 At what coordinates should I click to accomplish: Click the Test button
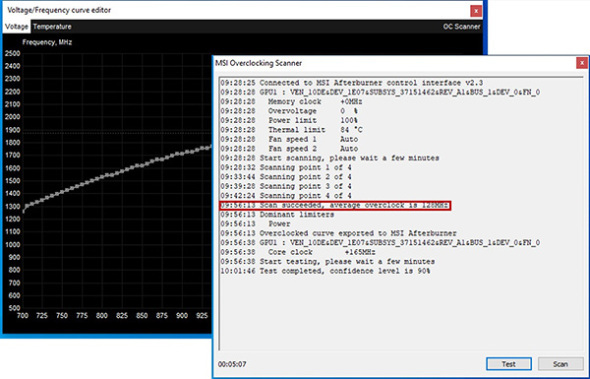click(509, 364)
